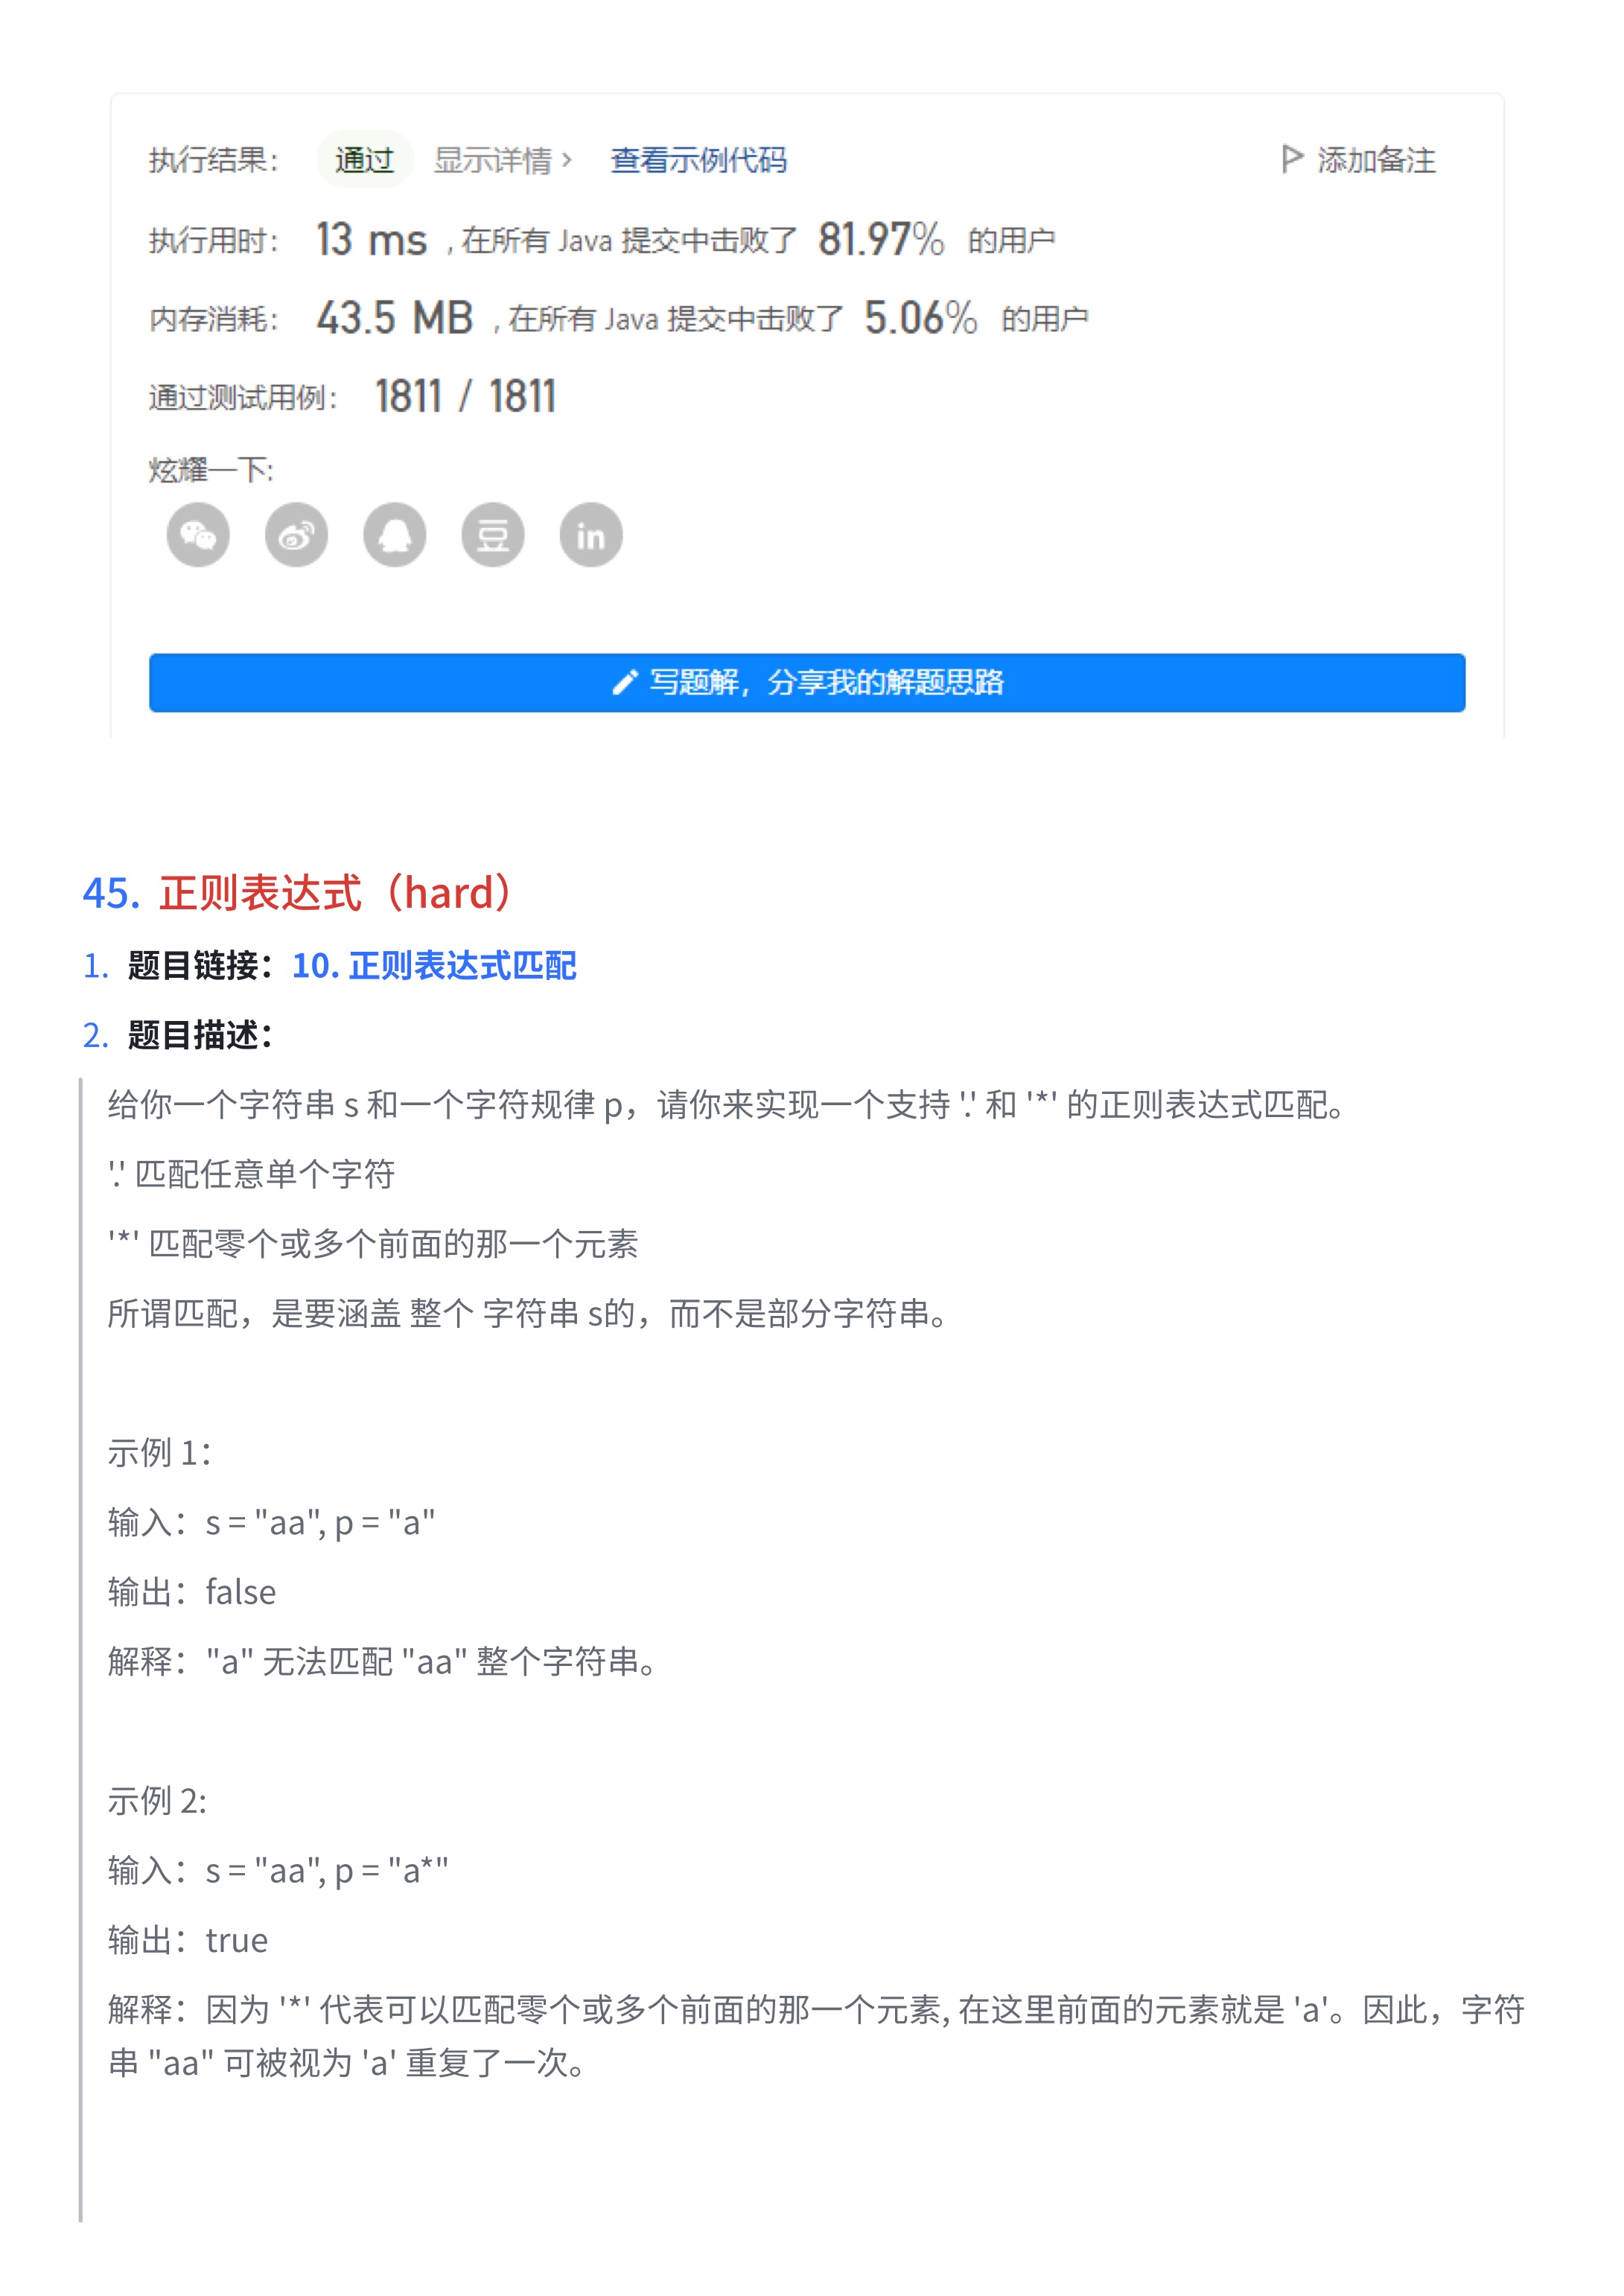Click 添加备注 text label
The width and height of the screenshot is (1624, 2296).
click(1376, 160)
